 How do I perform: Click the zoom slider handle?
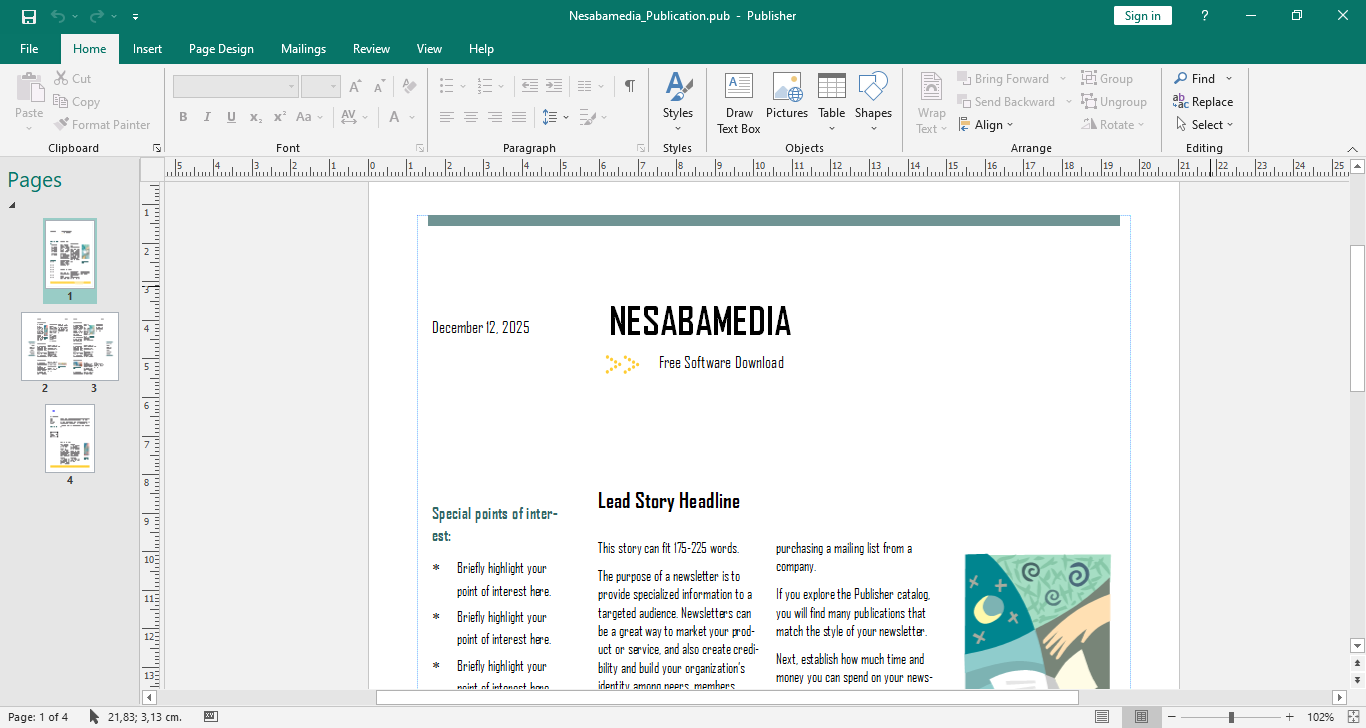[x=1231, y=717]
